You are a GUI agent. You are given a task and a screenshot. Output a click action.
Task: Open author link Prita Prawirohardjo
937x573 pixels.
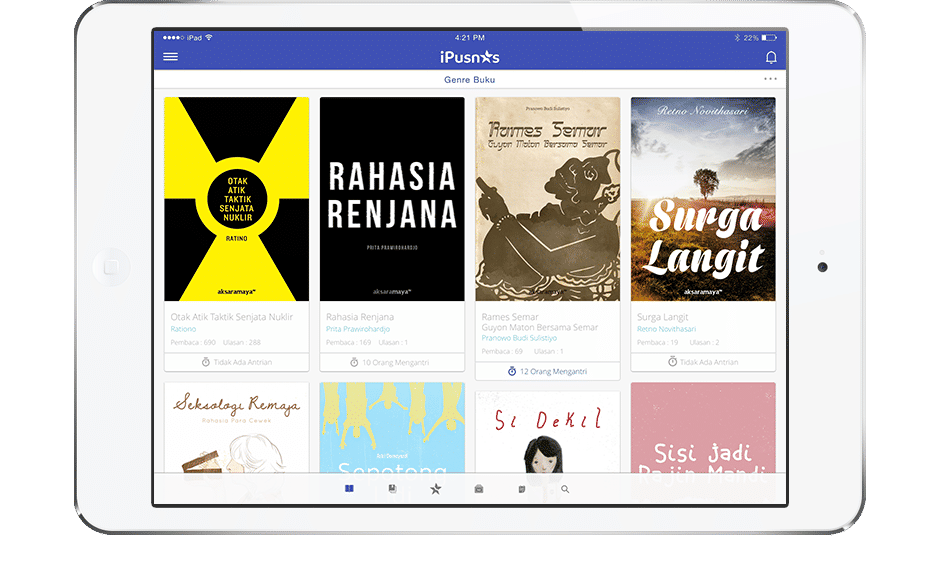click(358, 329)
